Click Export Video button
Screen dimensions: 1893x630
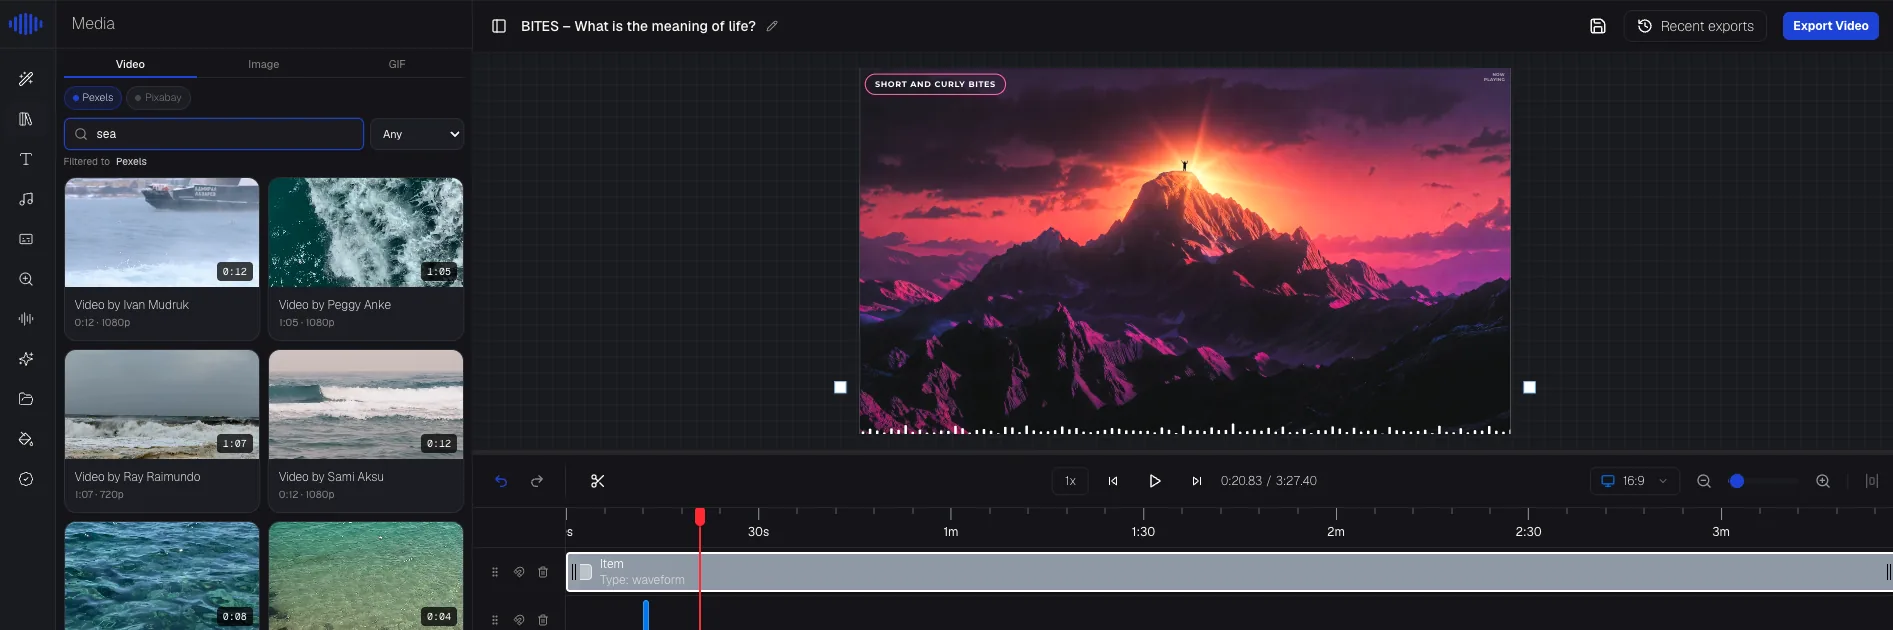[1830, 26]
